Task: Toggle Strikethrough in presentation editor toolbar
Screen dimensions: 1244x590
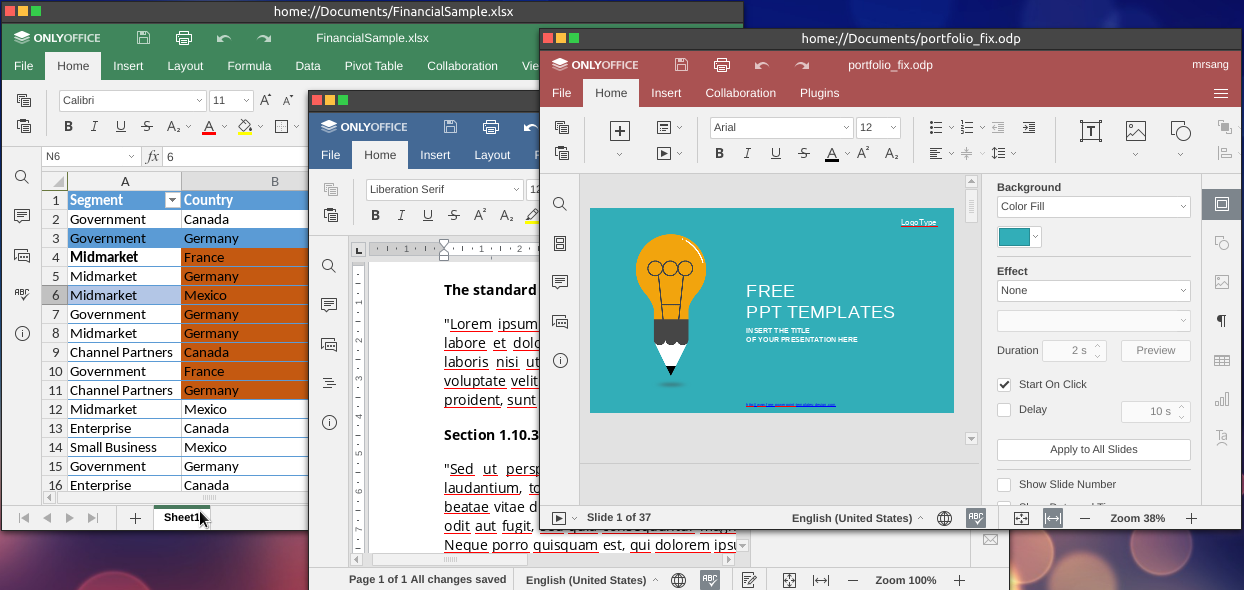Action: (804, 153)
